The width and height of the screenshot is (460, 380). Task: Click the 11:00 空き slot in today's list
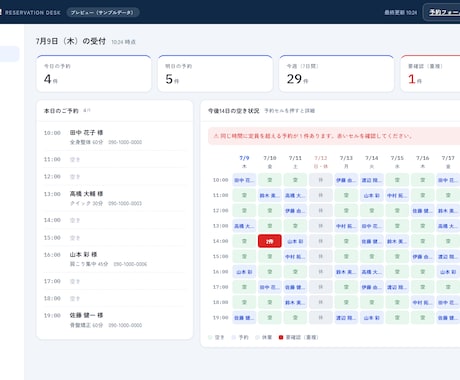(114, 159)
